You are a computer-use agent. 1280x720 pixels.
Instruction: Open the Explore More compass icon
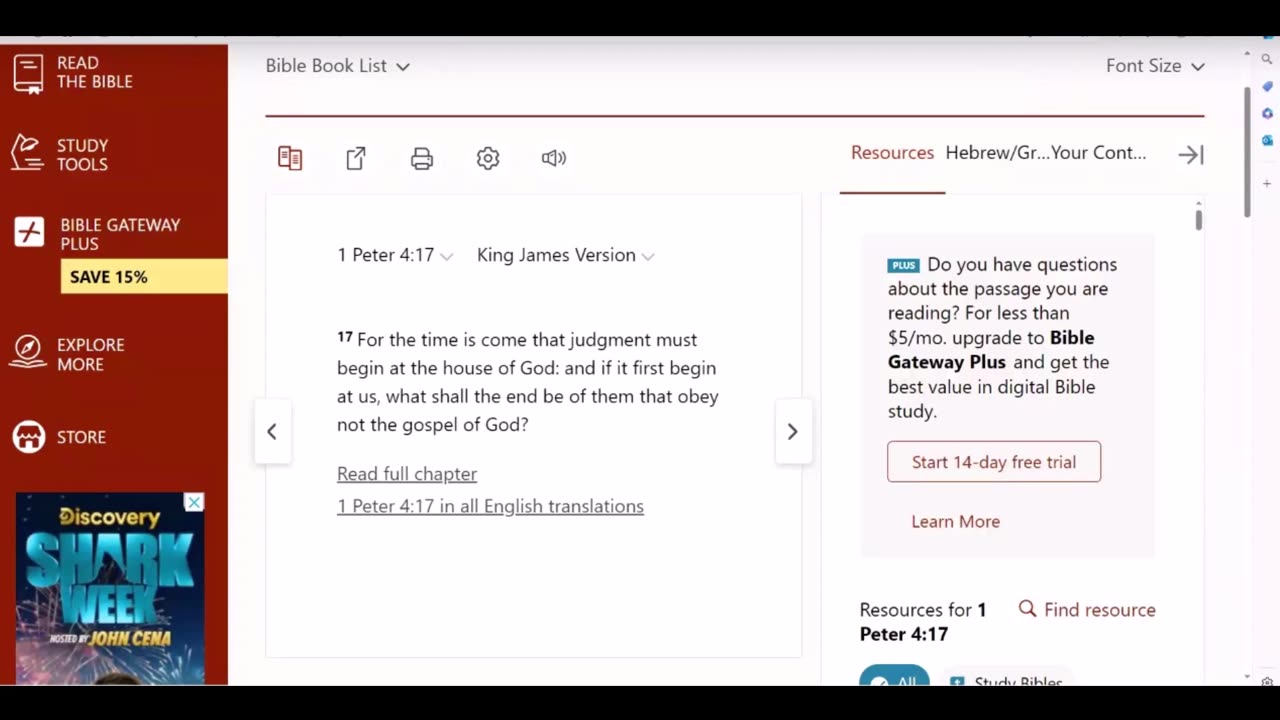tap(29, 352)
